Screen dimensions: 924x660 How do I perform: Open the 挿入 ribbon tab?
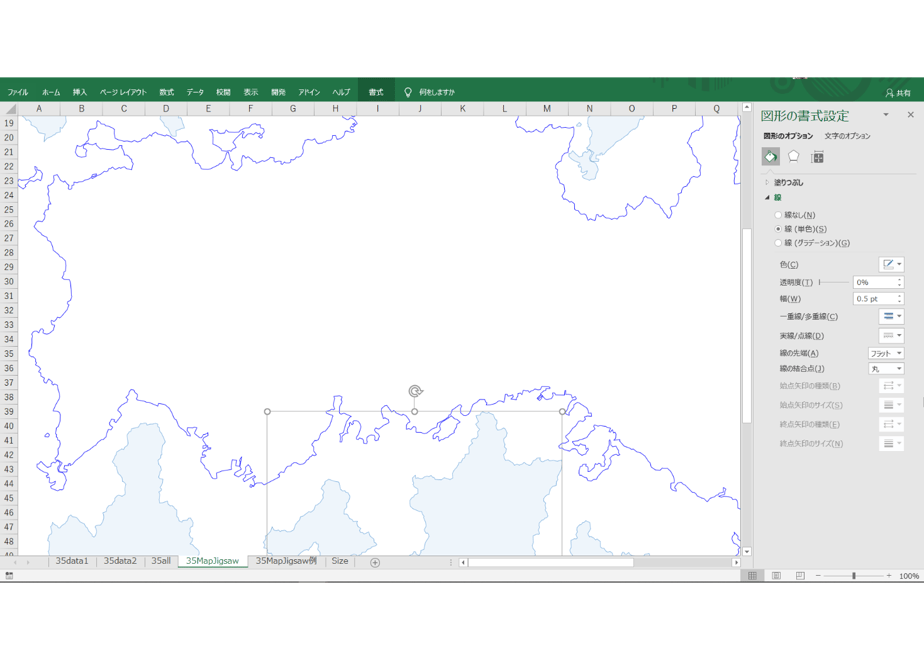point(80,92)
